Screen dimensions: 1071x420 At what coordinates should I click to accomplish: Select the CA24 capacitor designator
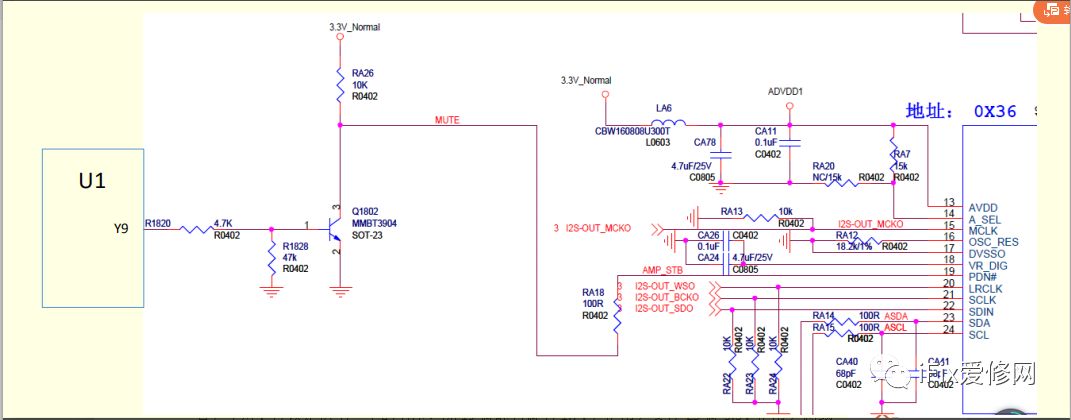(708, 257)
